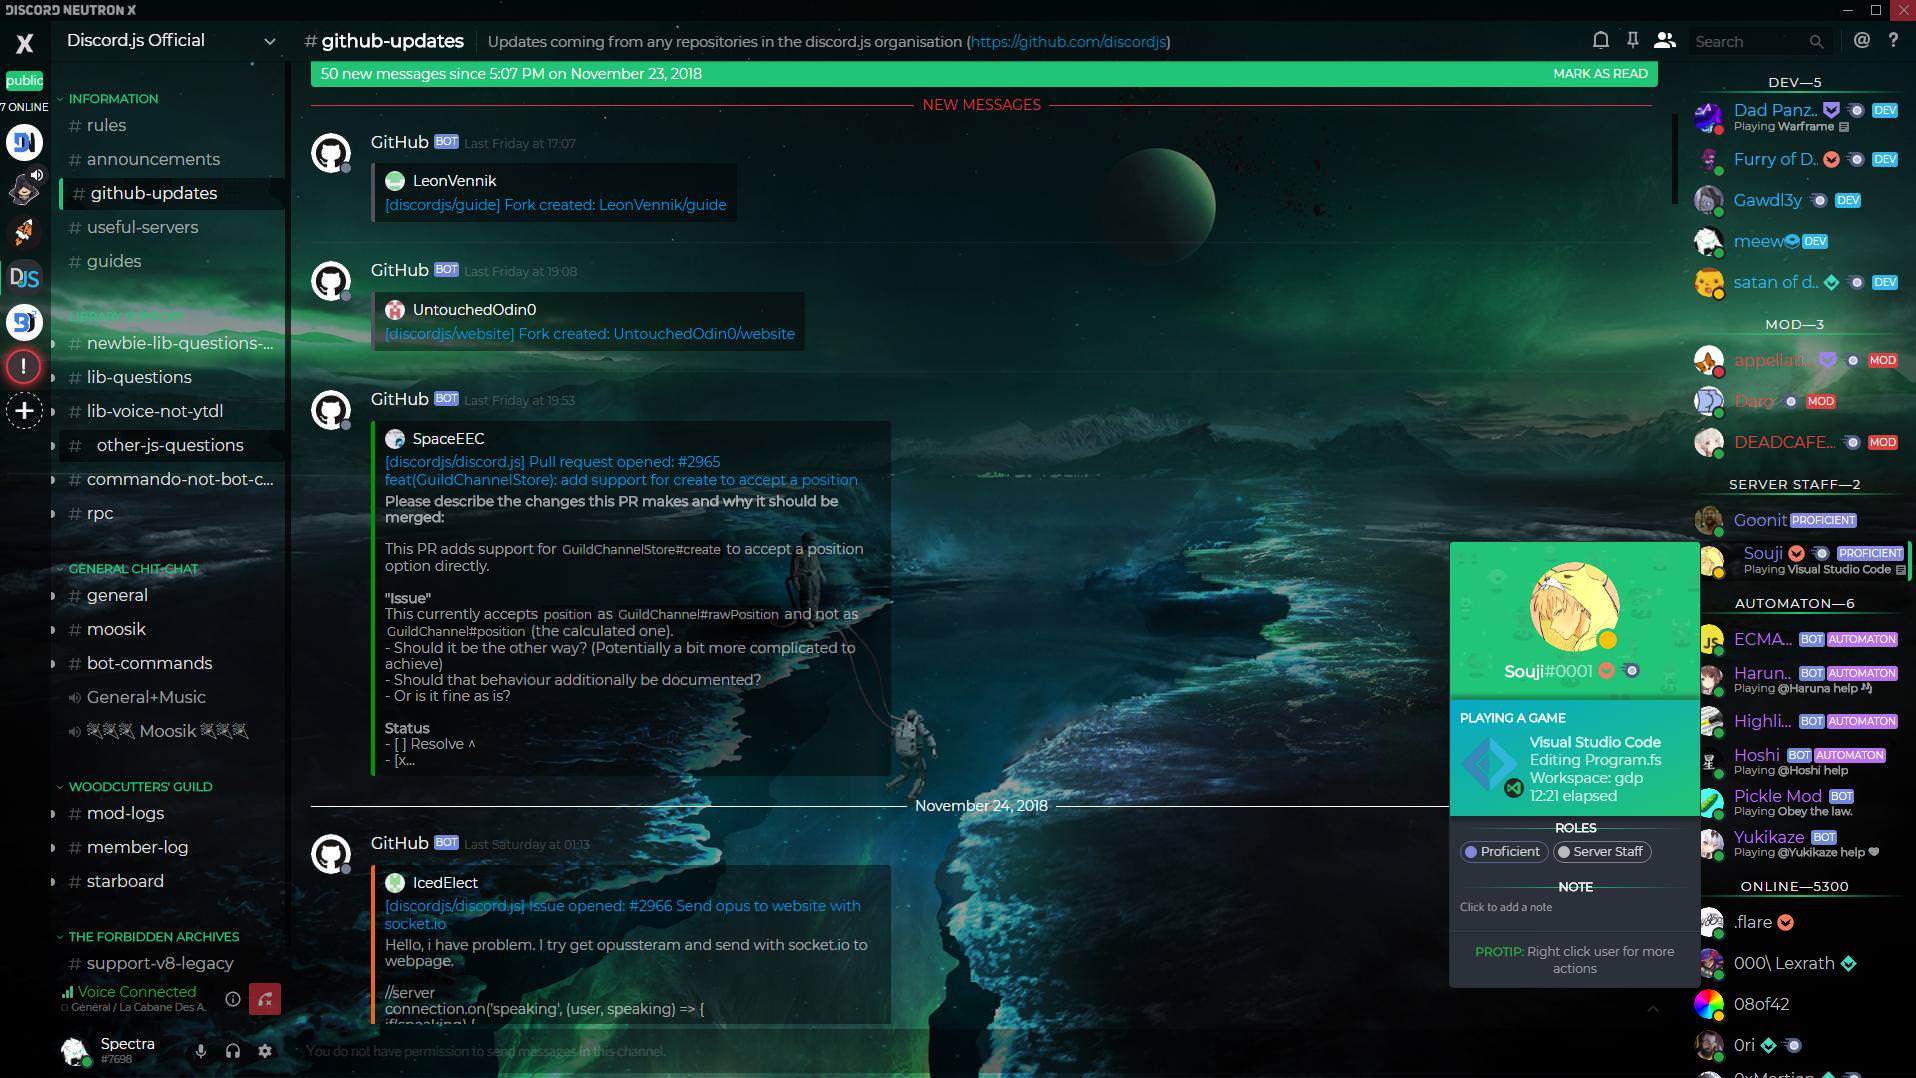Open the bot-commands channel
This screenshot has width=1916, height=1078.
[170, 663]
